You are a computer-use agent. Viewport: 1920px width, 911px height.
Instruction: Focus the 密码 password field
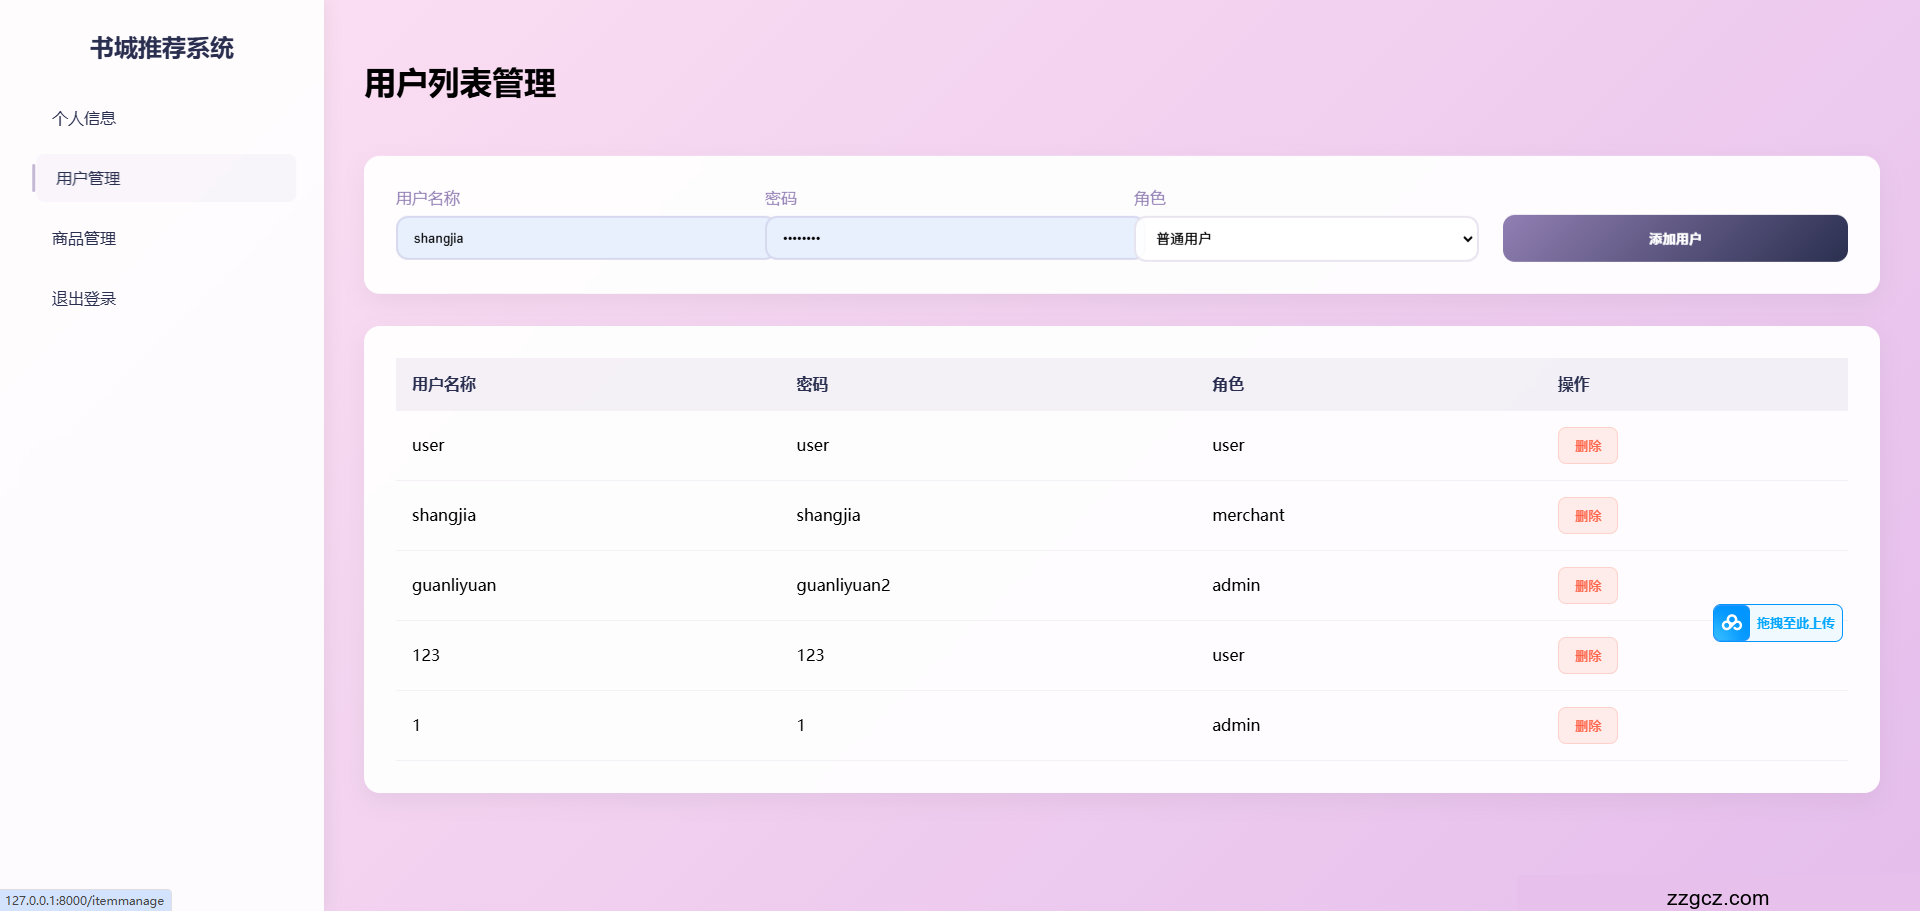pos(950,238)
